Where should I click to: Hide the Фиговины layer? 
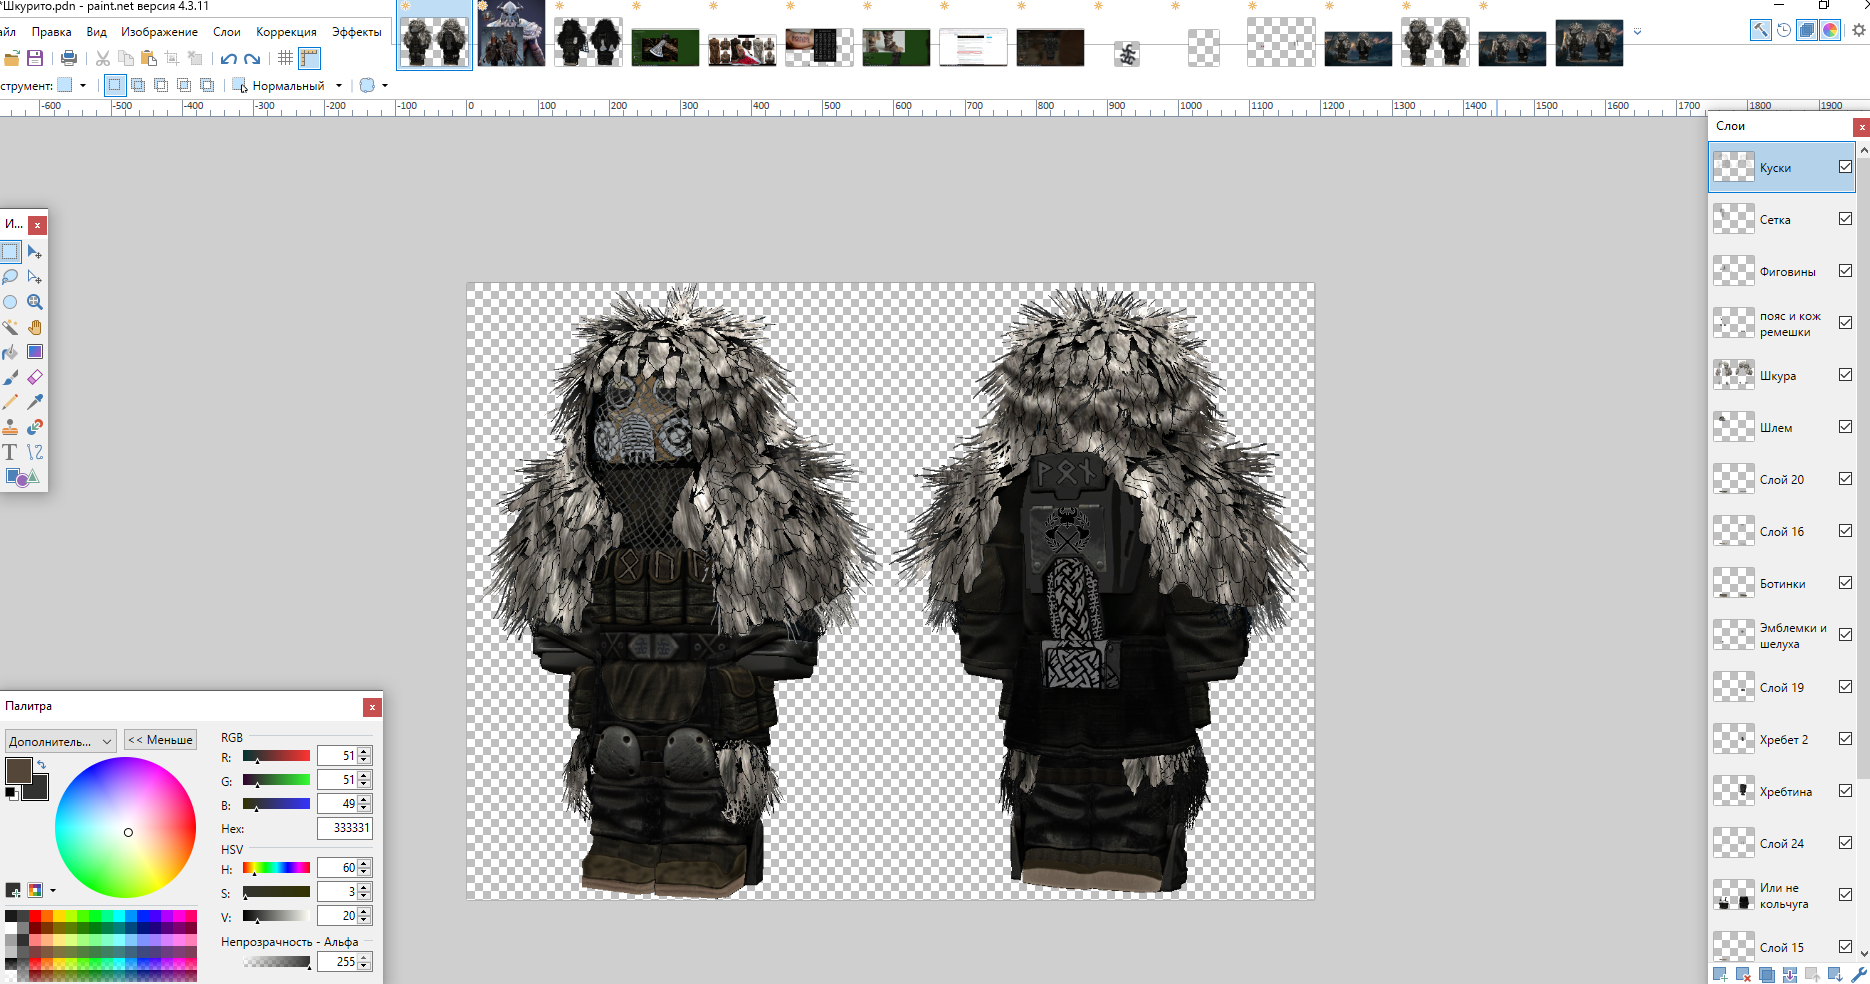tap(1845, 271)
